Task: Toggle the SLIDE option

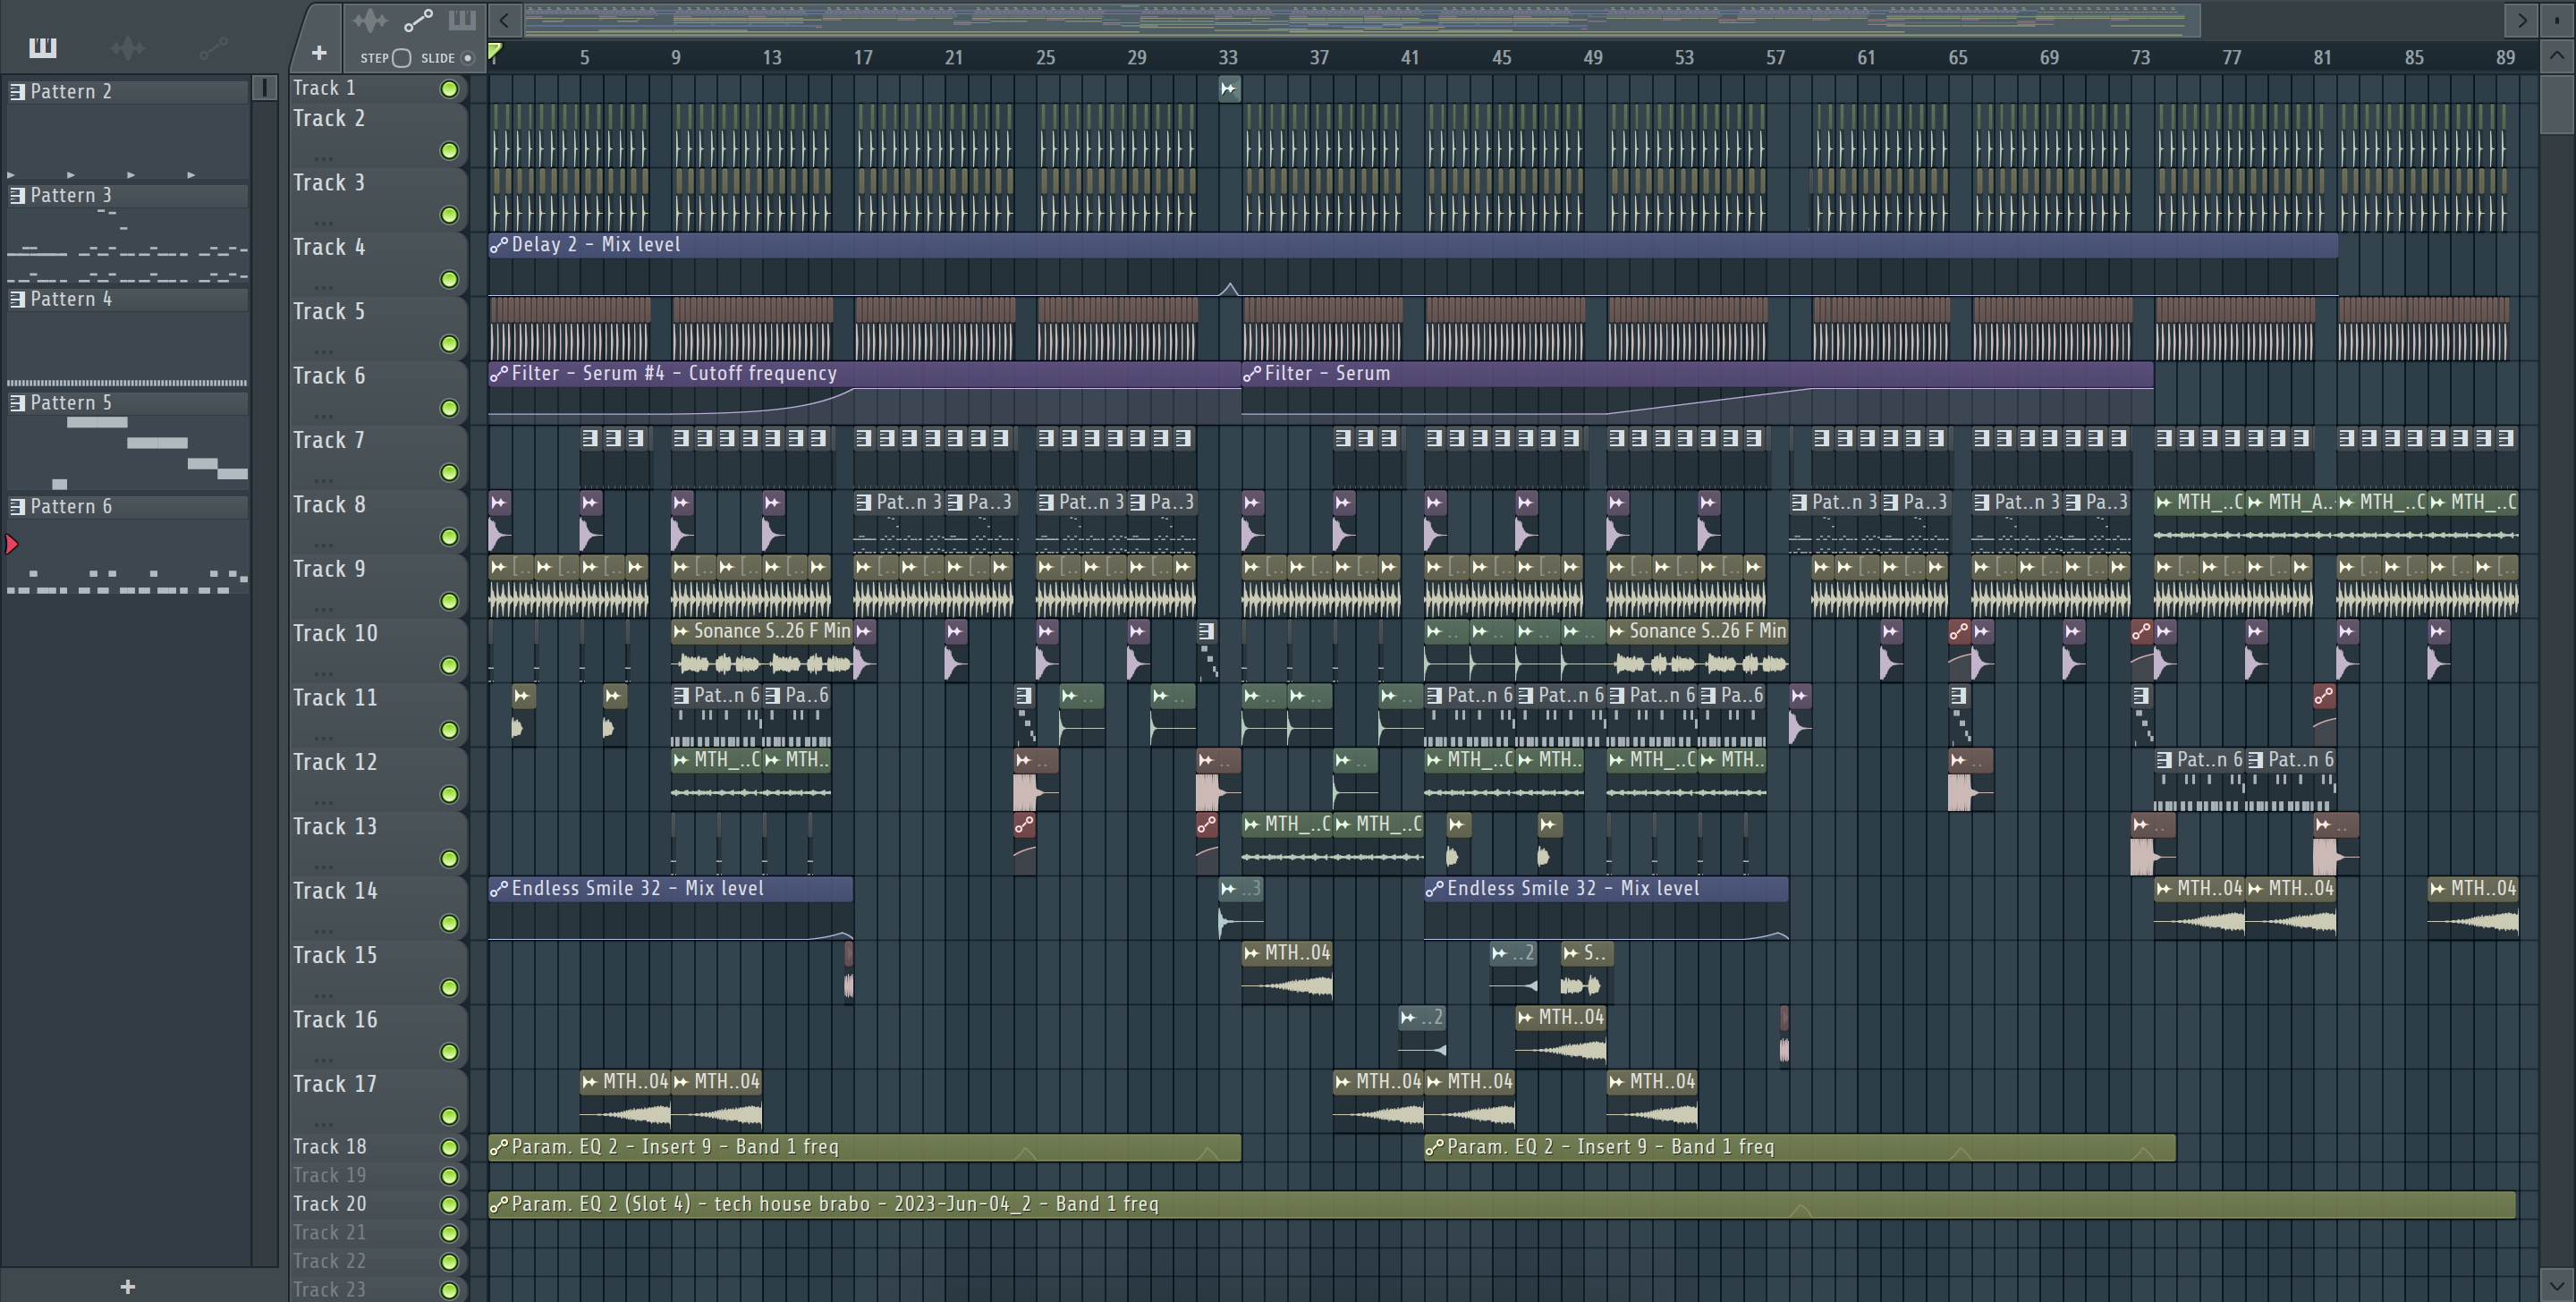Action: pyautogui.click(x=467, y=58)
